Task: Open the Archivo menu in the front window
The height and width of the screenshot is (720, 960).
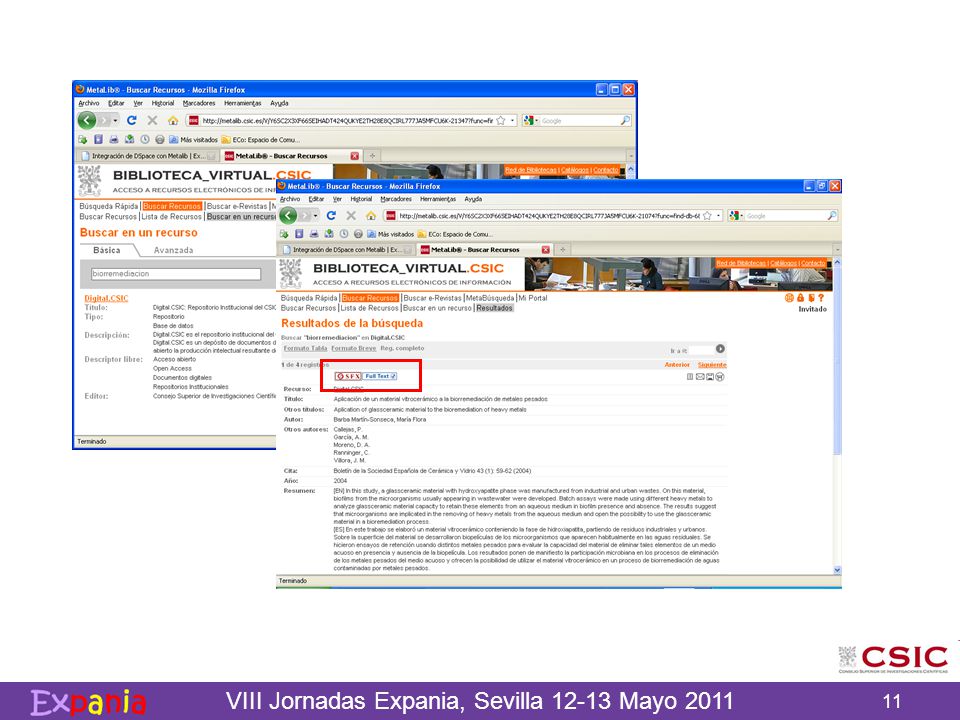Action: click(290, 199)
